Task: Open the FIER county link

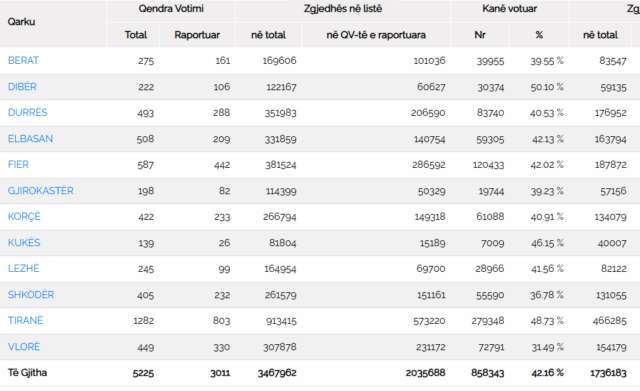Action: [18, 164]
